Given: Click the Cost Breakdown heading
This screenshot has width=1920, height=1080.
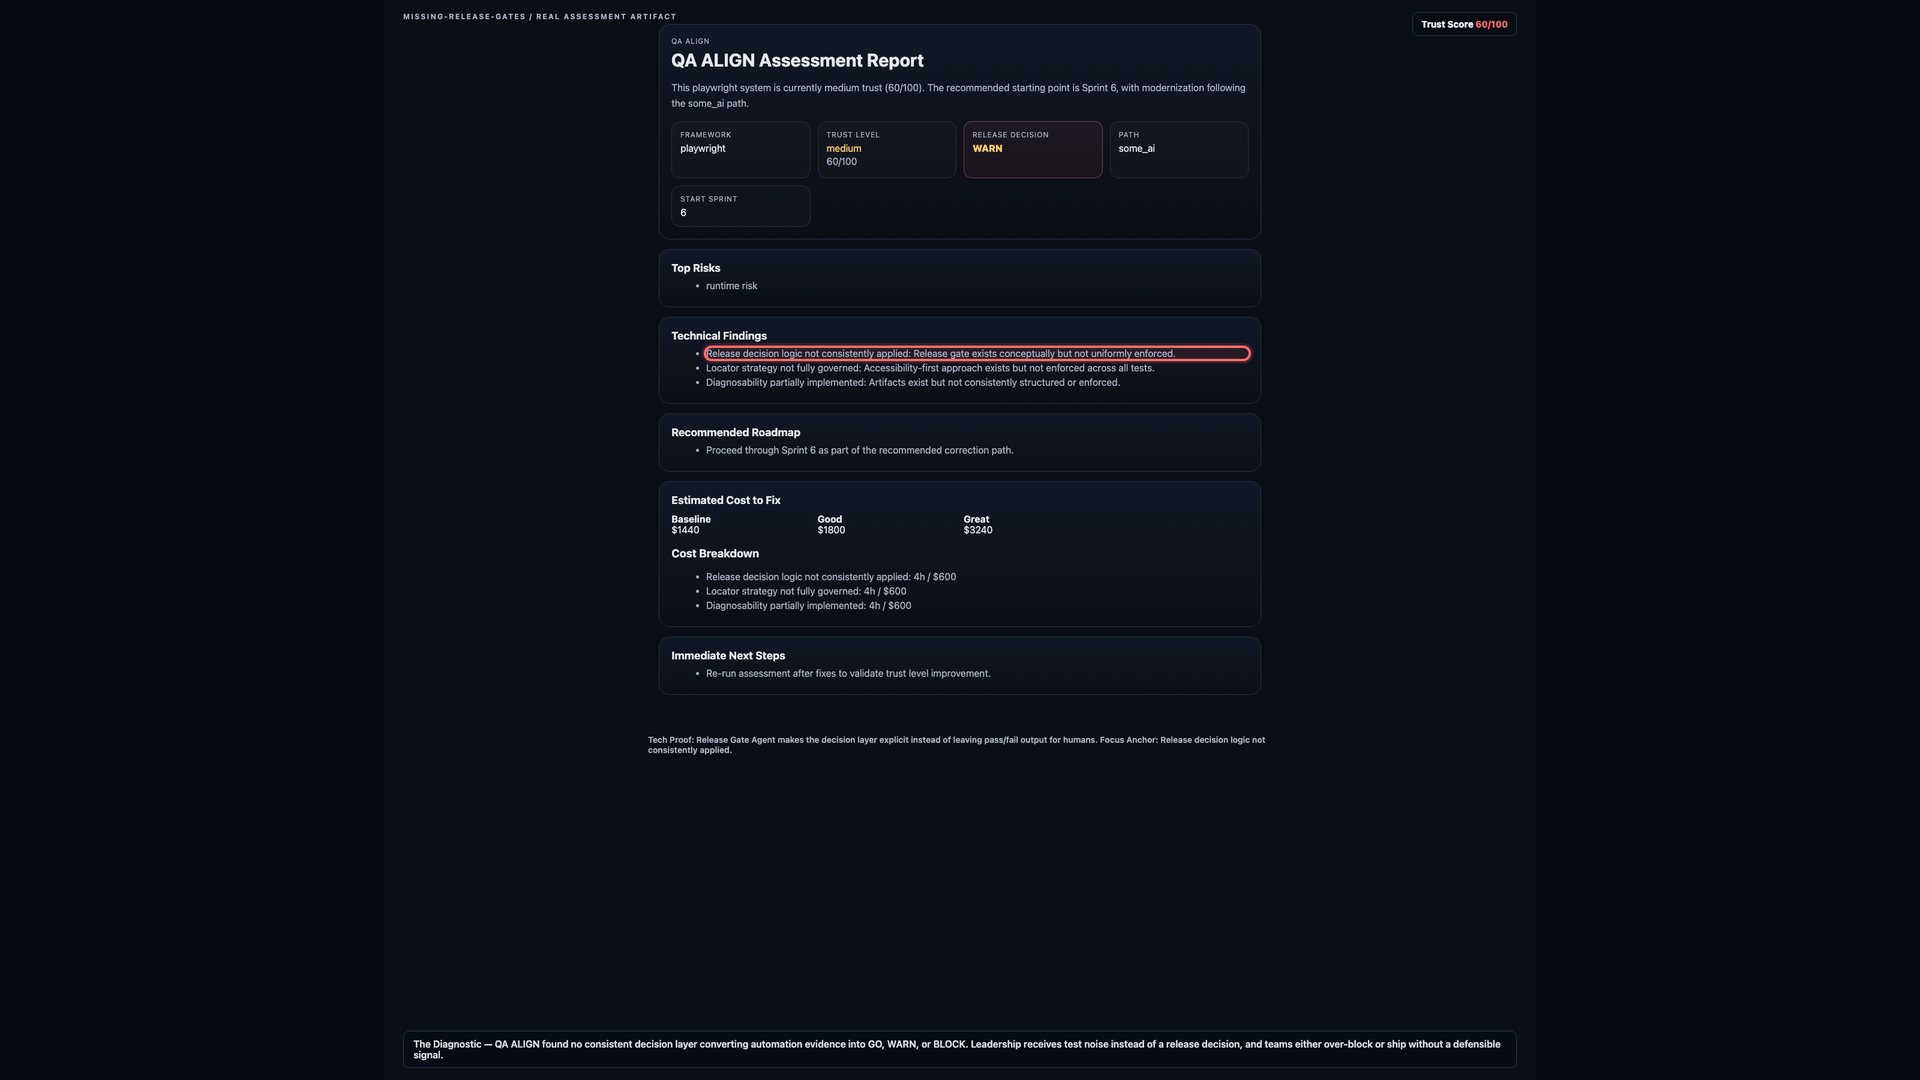Looking at the screenshot, I should point(715,554).
